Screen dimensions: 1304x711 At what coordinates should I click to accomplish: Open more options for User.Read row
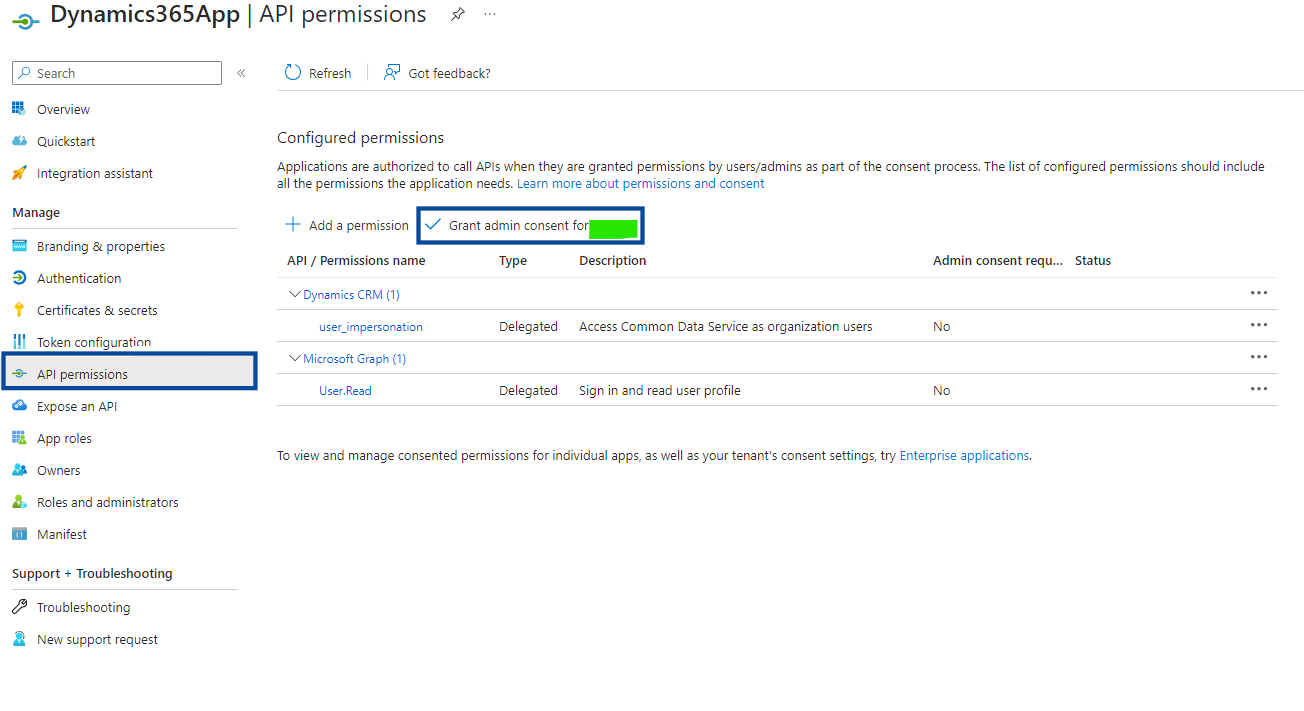(x=1259, y=389)
